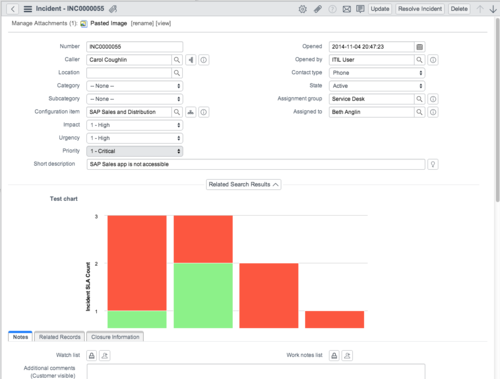This screenshot has height=379, width=500.
Task: Open the Contact type dropdown
Action: (x=377, y=73)
